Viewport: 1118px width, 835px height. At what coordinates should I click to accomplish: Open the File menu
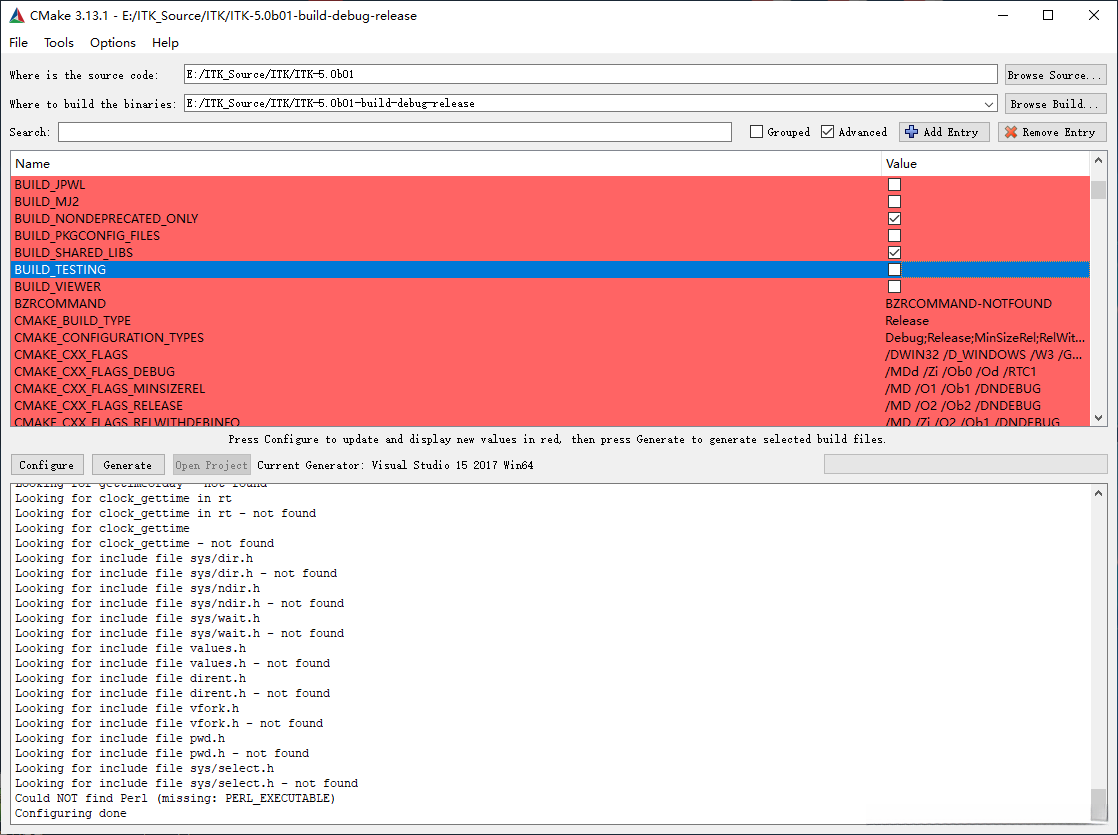[x=19, y=43]
